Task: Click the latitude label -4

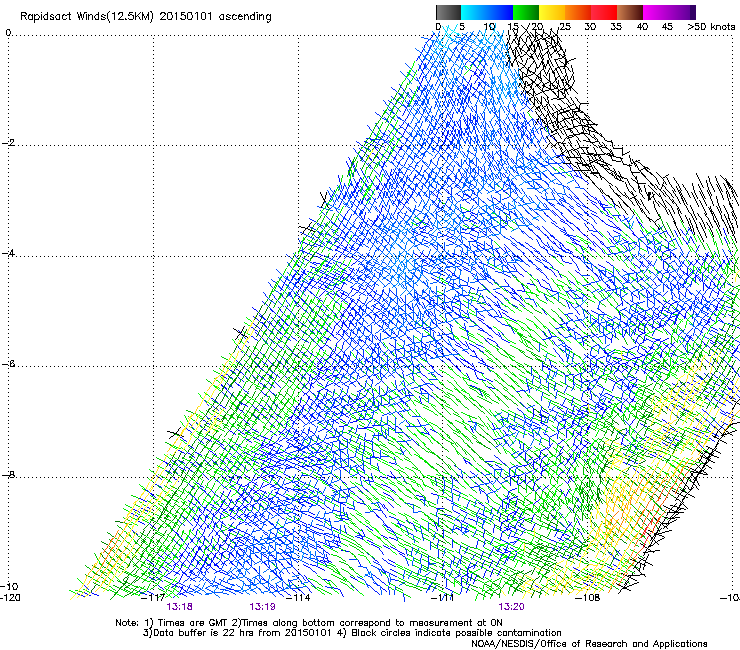Action: [8, 253]
